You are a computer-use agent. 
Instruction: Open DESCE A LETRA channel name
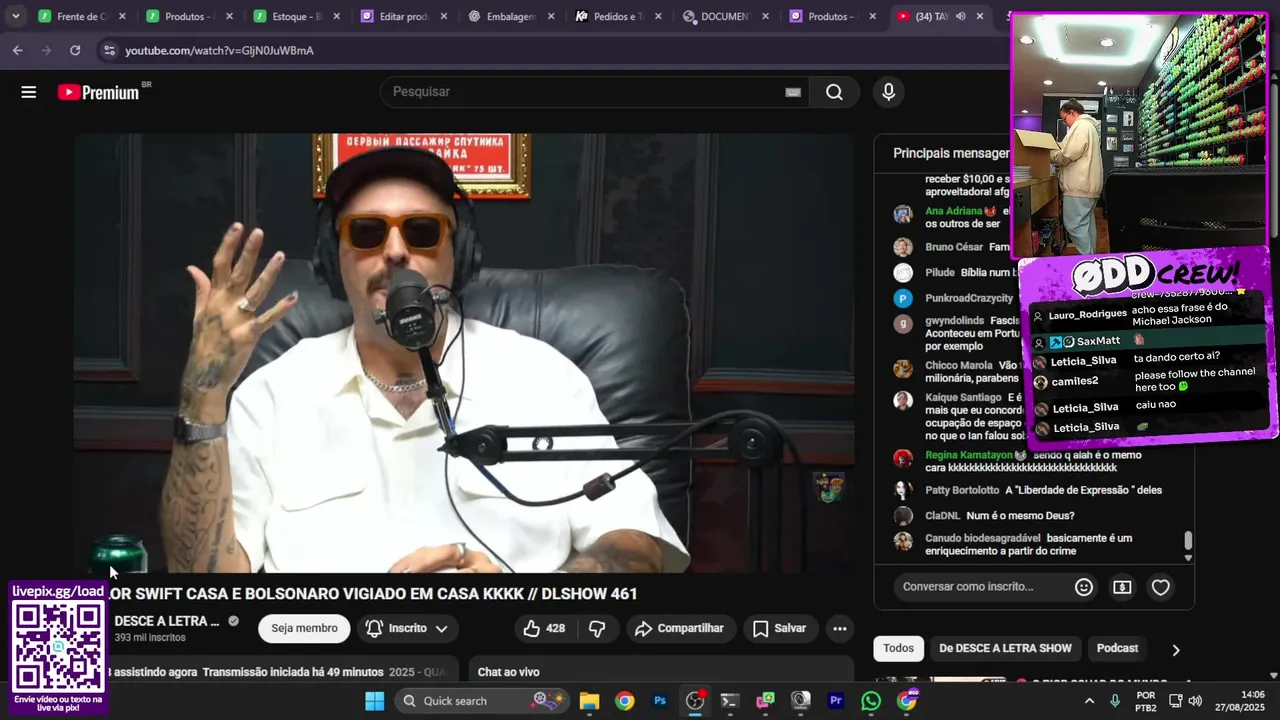[166, 621]
